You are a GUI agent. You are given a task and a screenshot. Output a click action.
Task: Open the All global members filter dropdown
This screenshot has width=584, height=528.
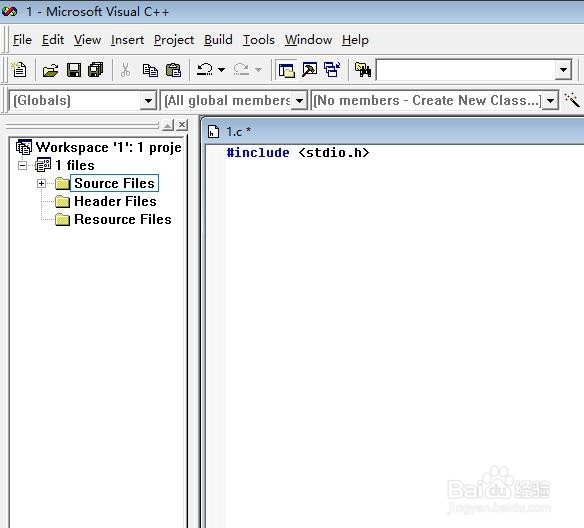(x=299, y=101)
